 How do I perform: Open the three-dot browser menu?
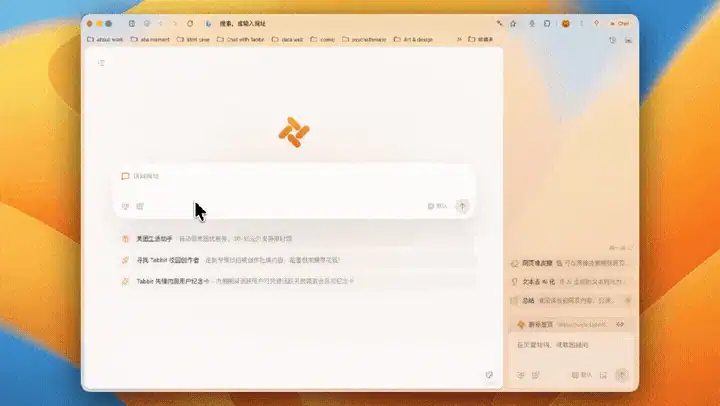click(581, 23)
